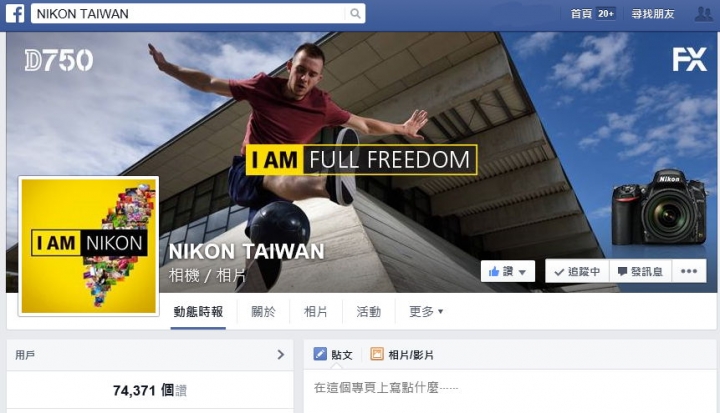Toggle the 追蹤中 following checkmark button

tap(577, 271)
